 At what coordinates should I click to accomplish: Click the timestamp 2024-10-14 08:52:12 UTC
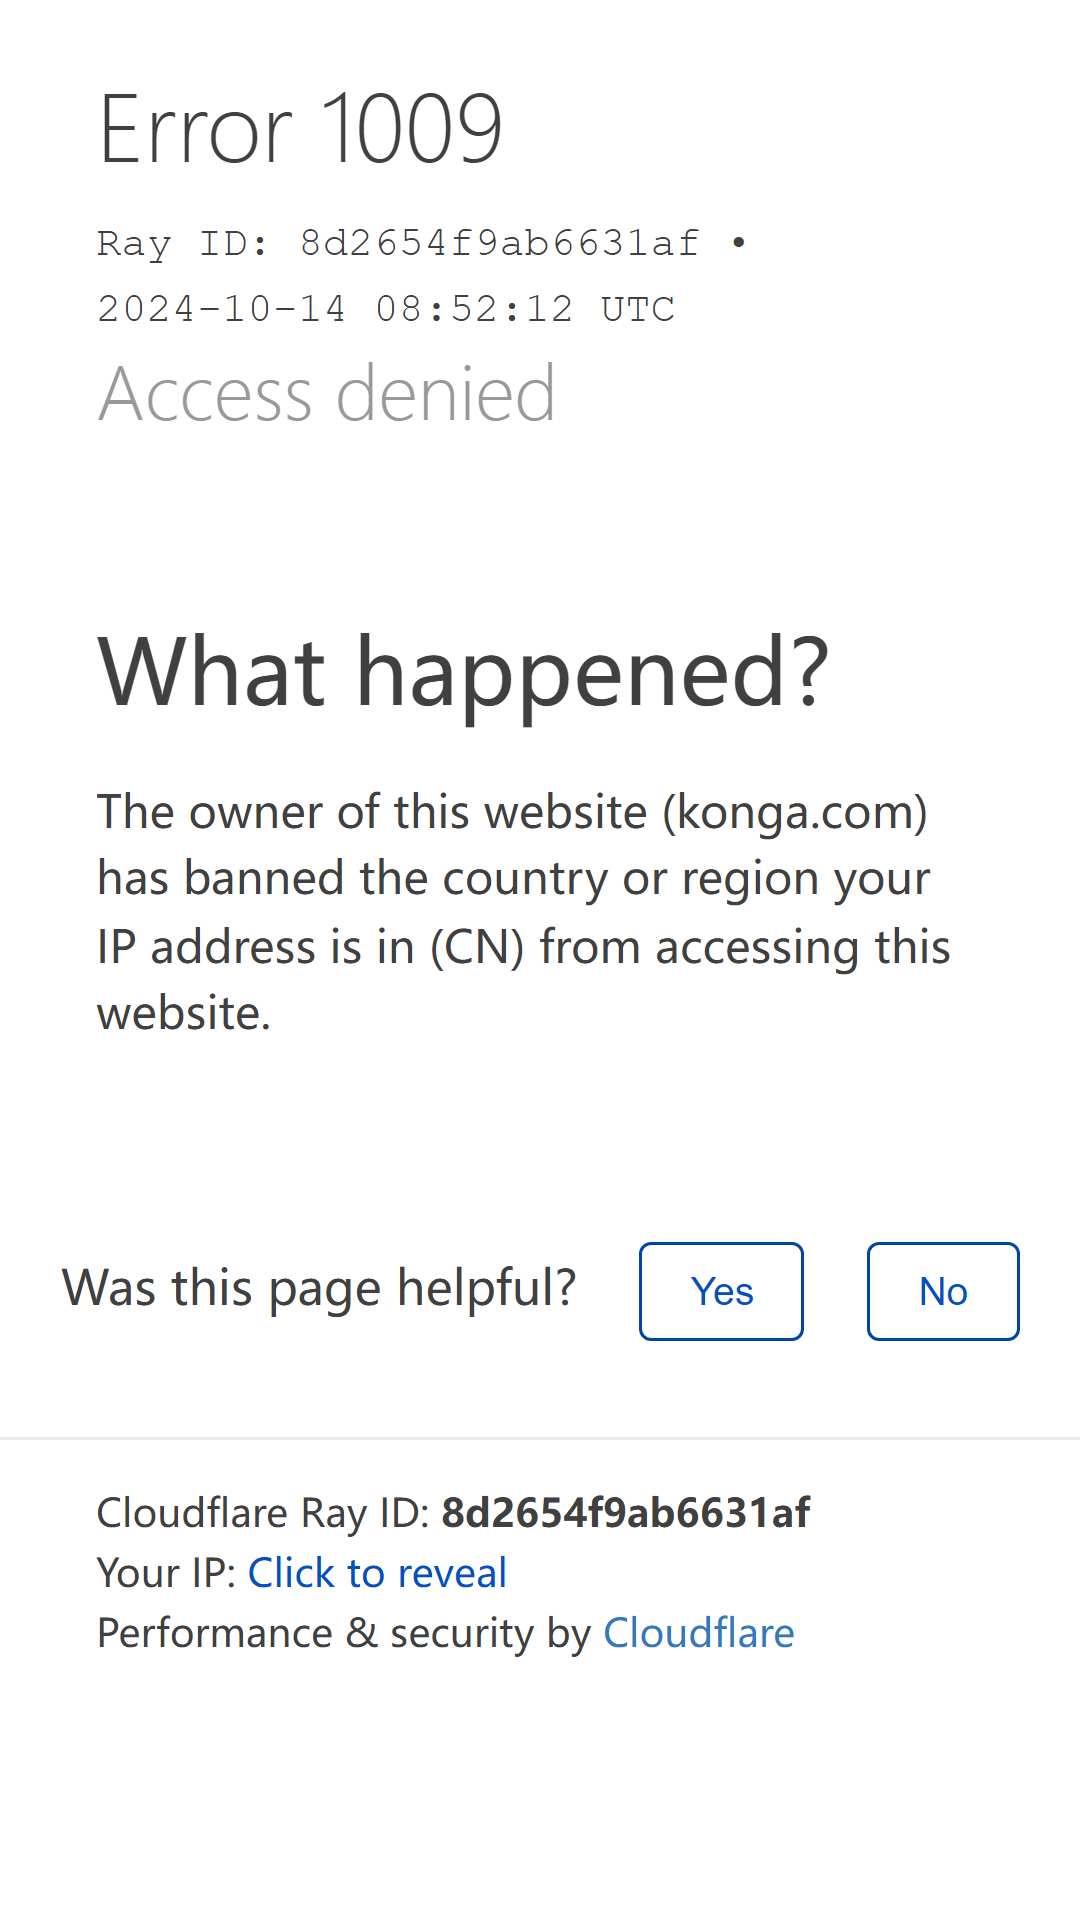tap(386, 309)
